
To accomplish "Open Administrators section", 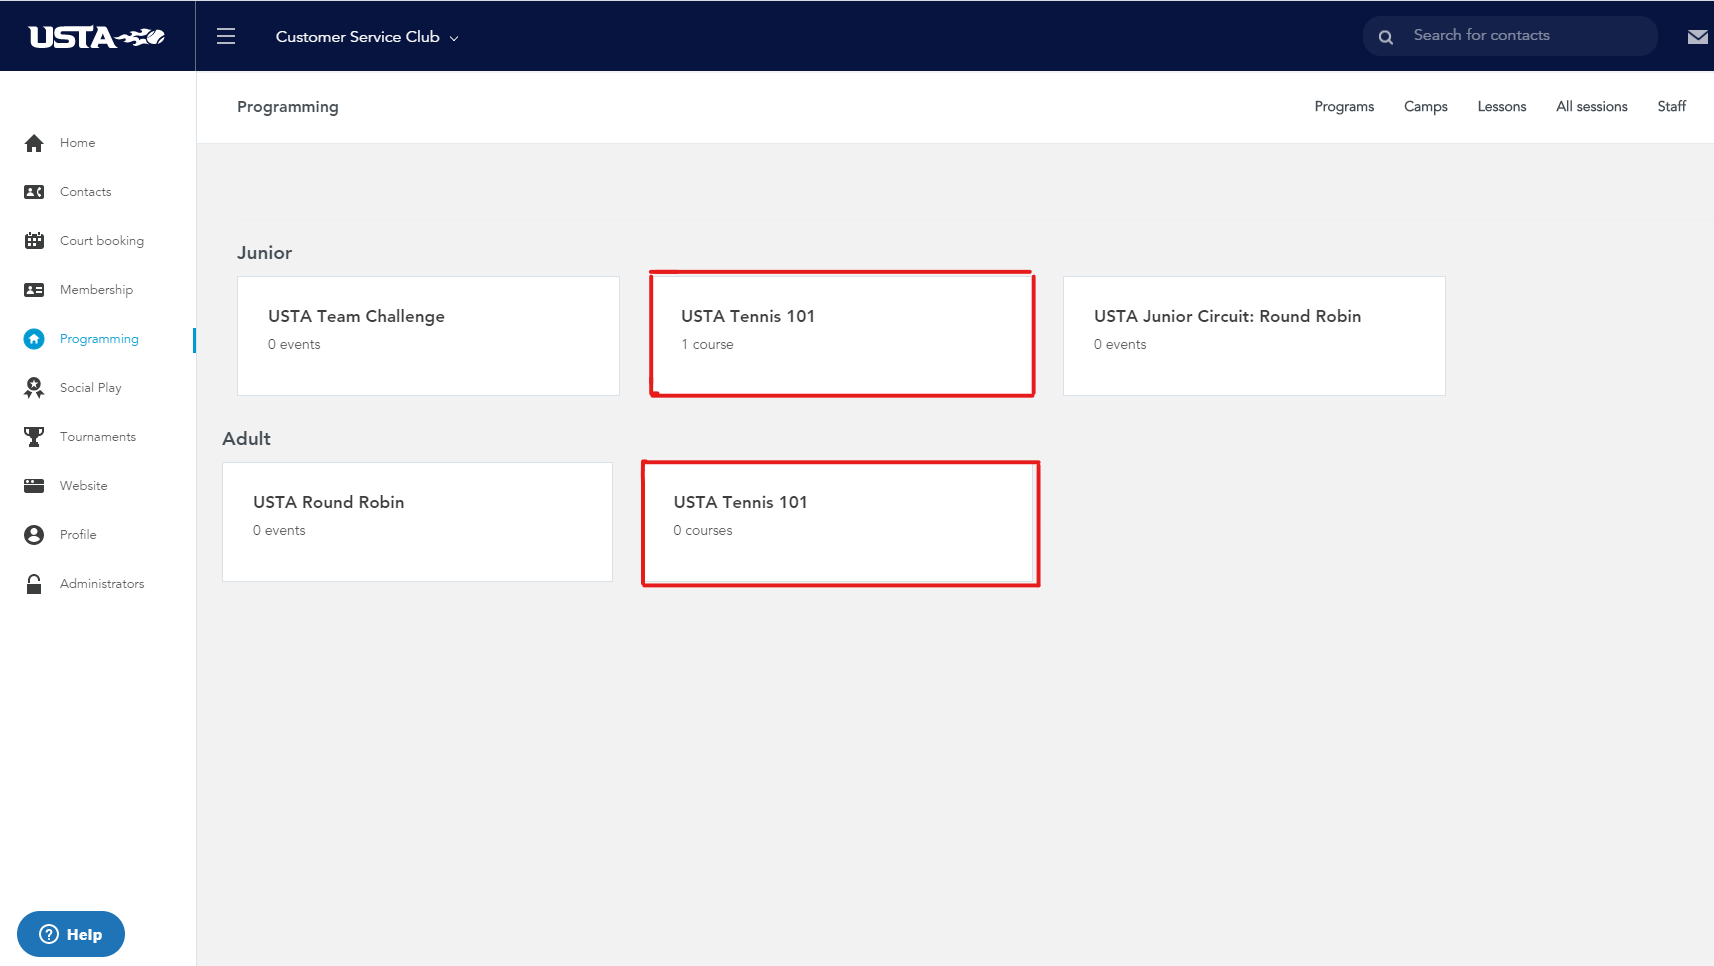I will [x=101, y=584].
